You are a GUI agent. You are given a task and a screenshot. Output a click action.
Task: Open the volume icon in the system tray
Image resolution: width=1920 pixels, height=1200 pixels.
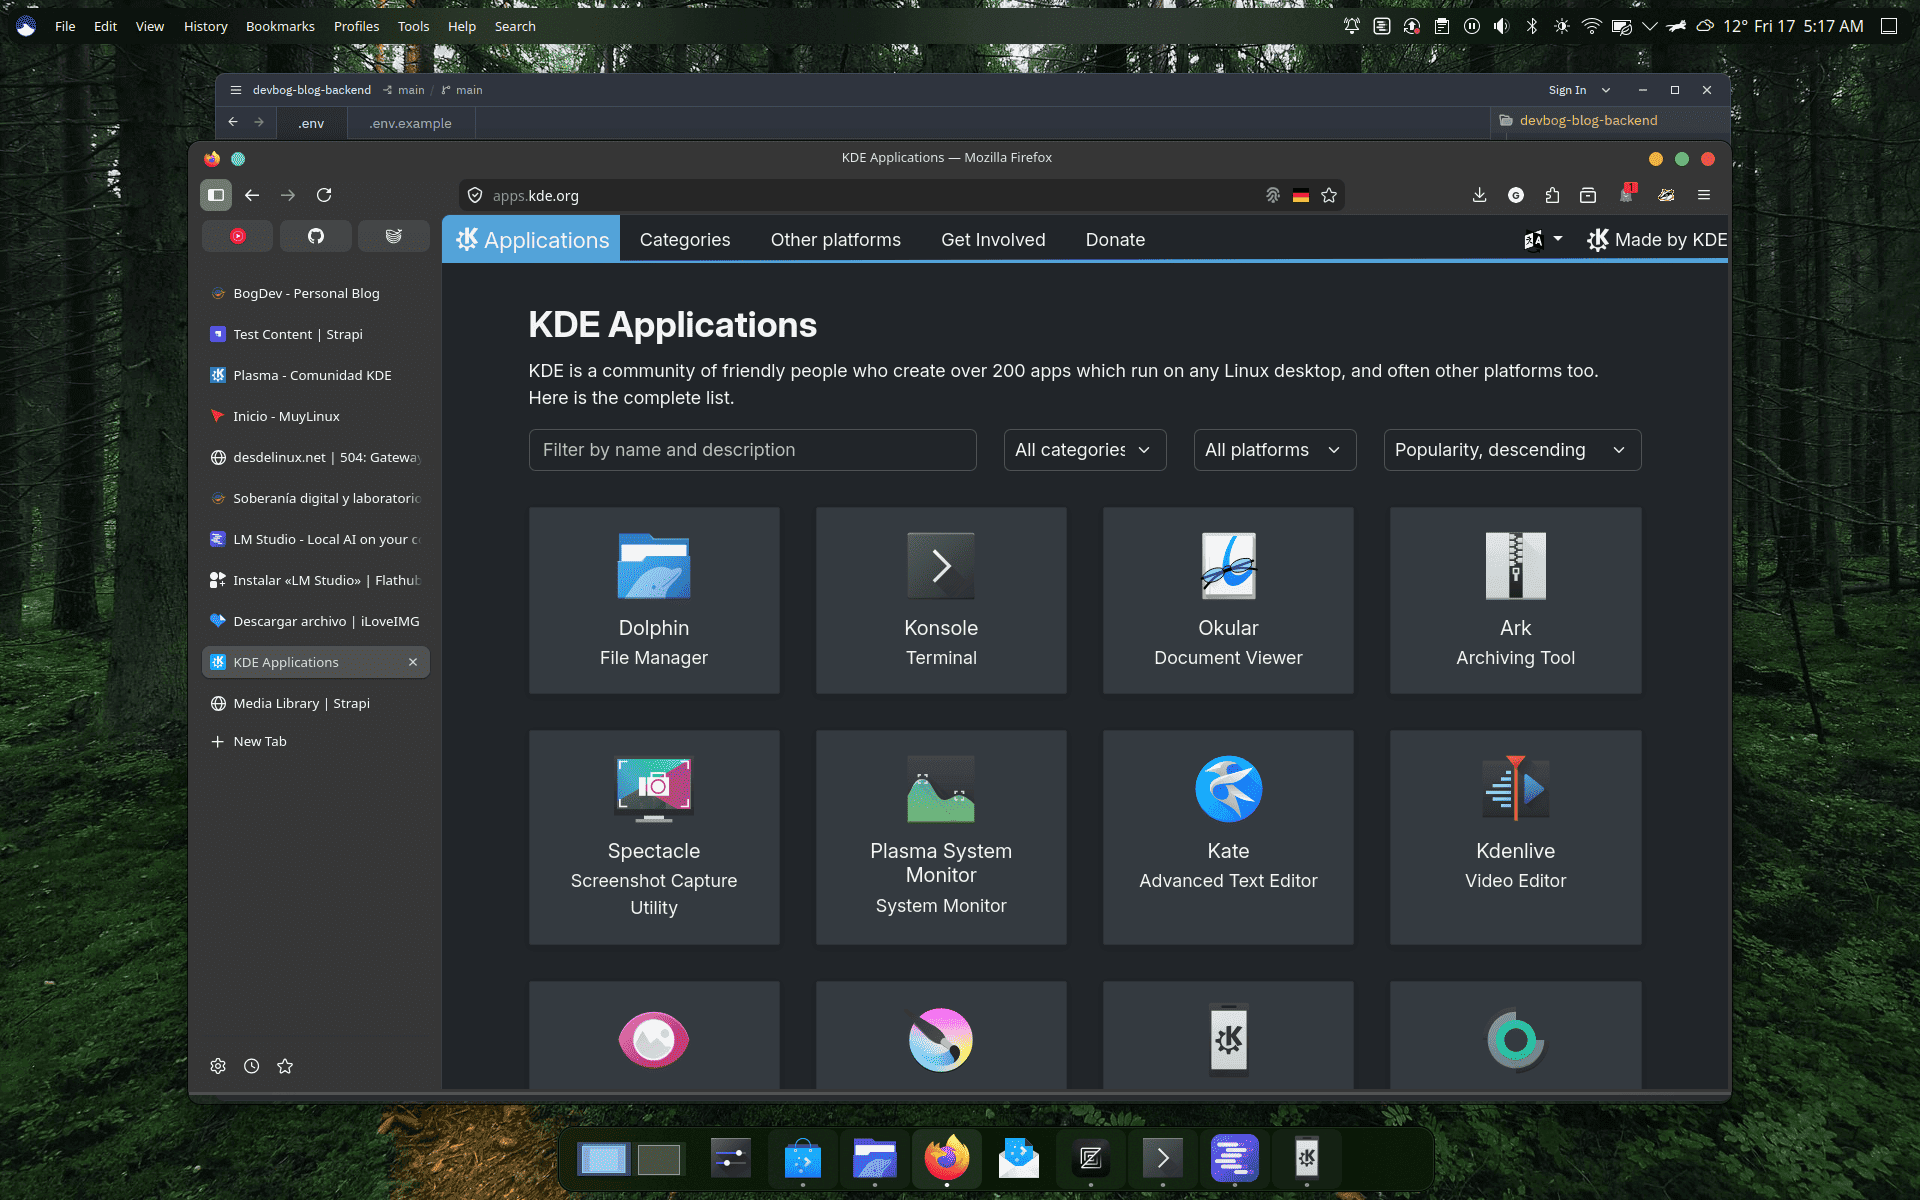(x=1501, y=26)
